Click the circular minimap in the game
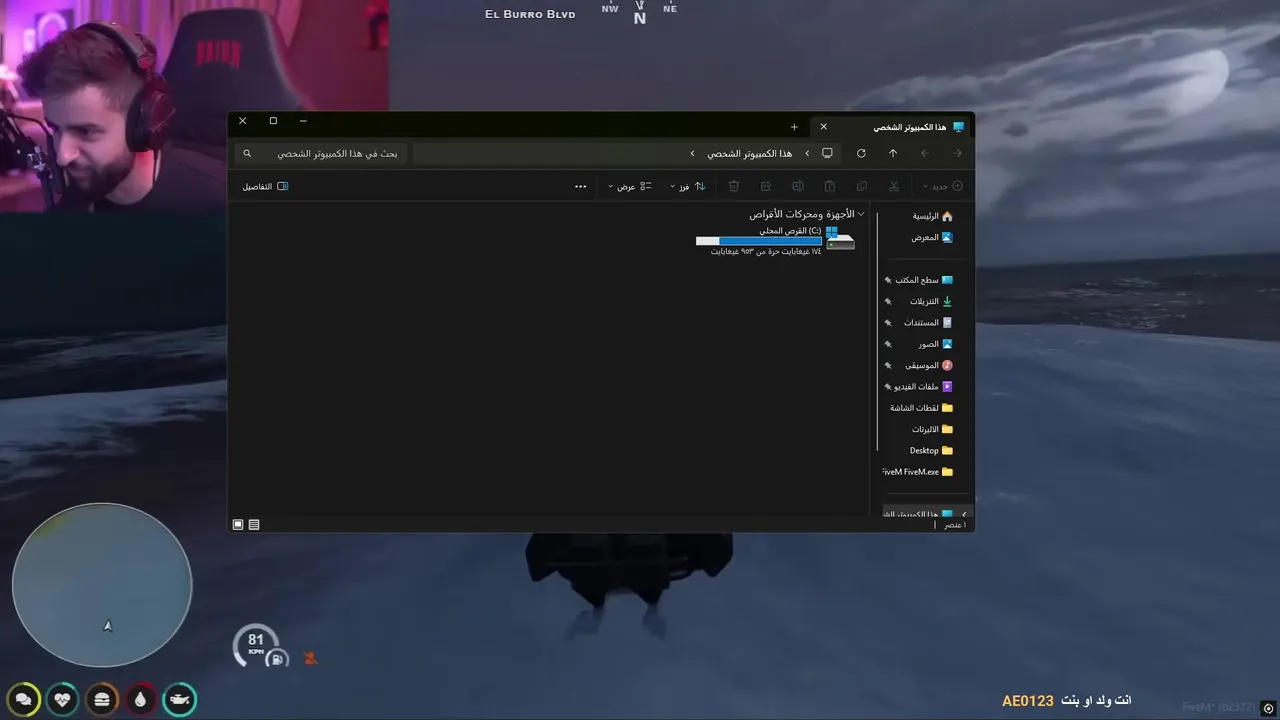The image size is (1280, 720). 101,585
